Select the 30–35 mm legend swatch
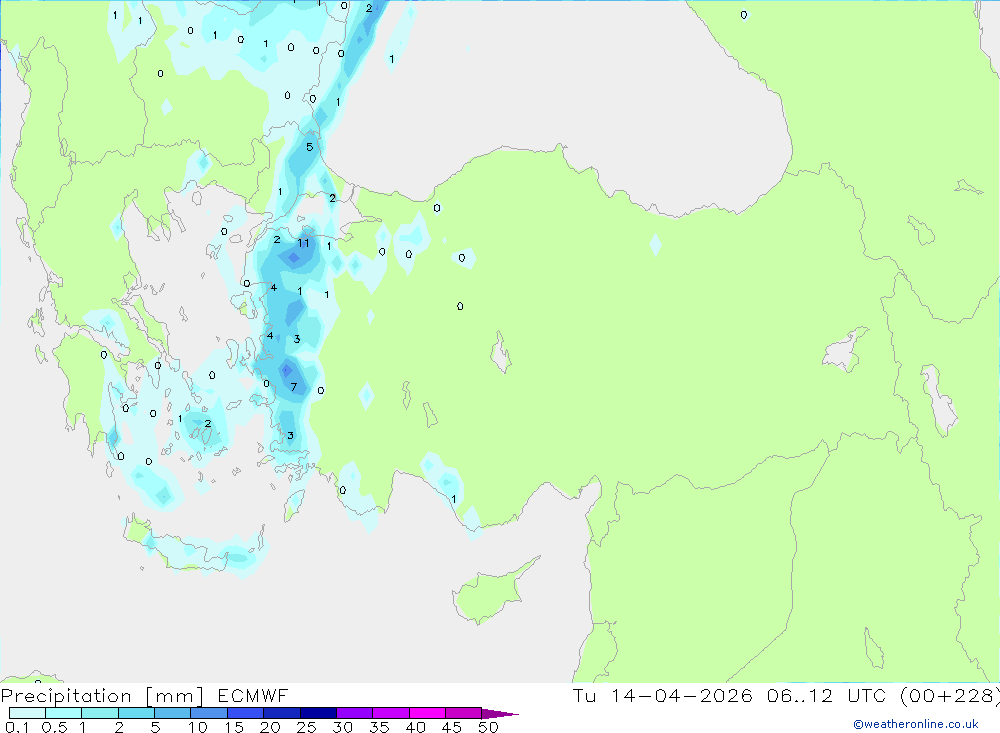 click(355, 713)
